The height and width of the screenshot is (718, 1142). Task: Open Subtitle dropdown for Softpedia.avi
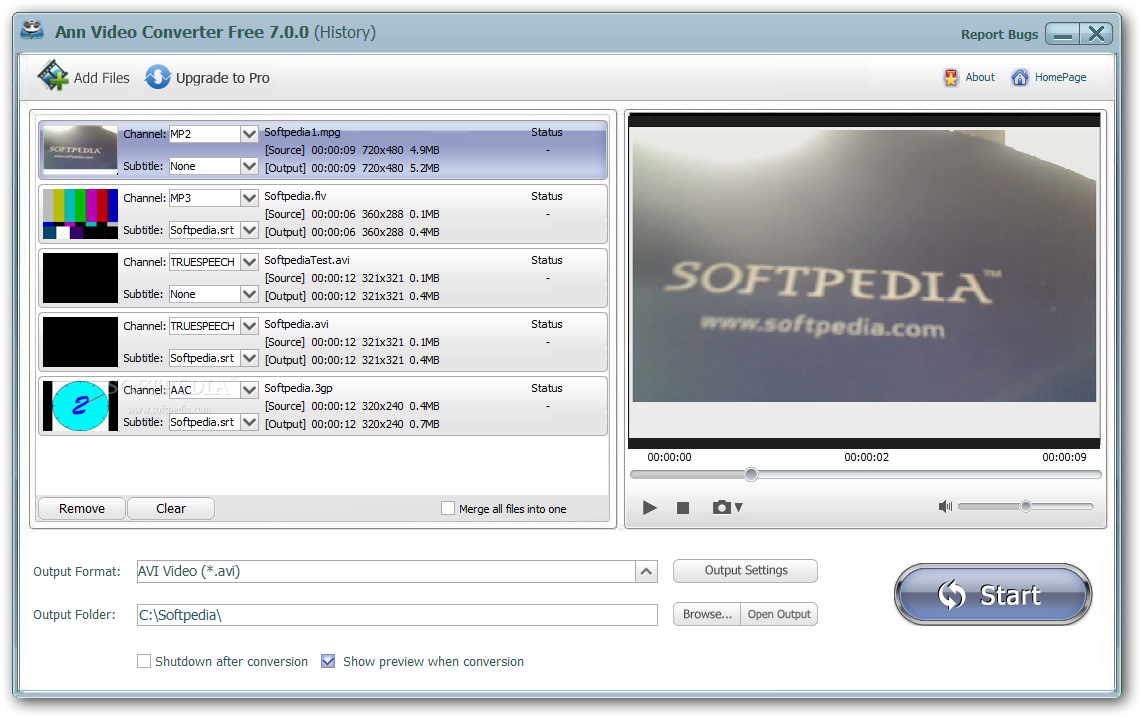click(249, 358)
